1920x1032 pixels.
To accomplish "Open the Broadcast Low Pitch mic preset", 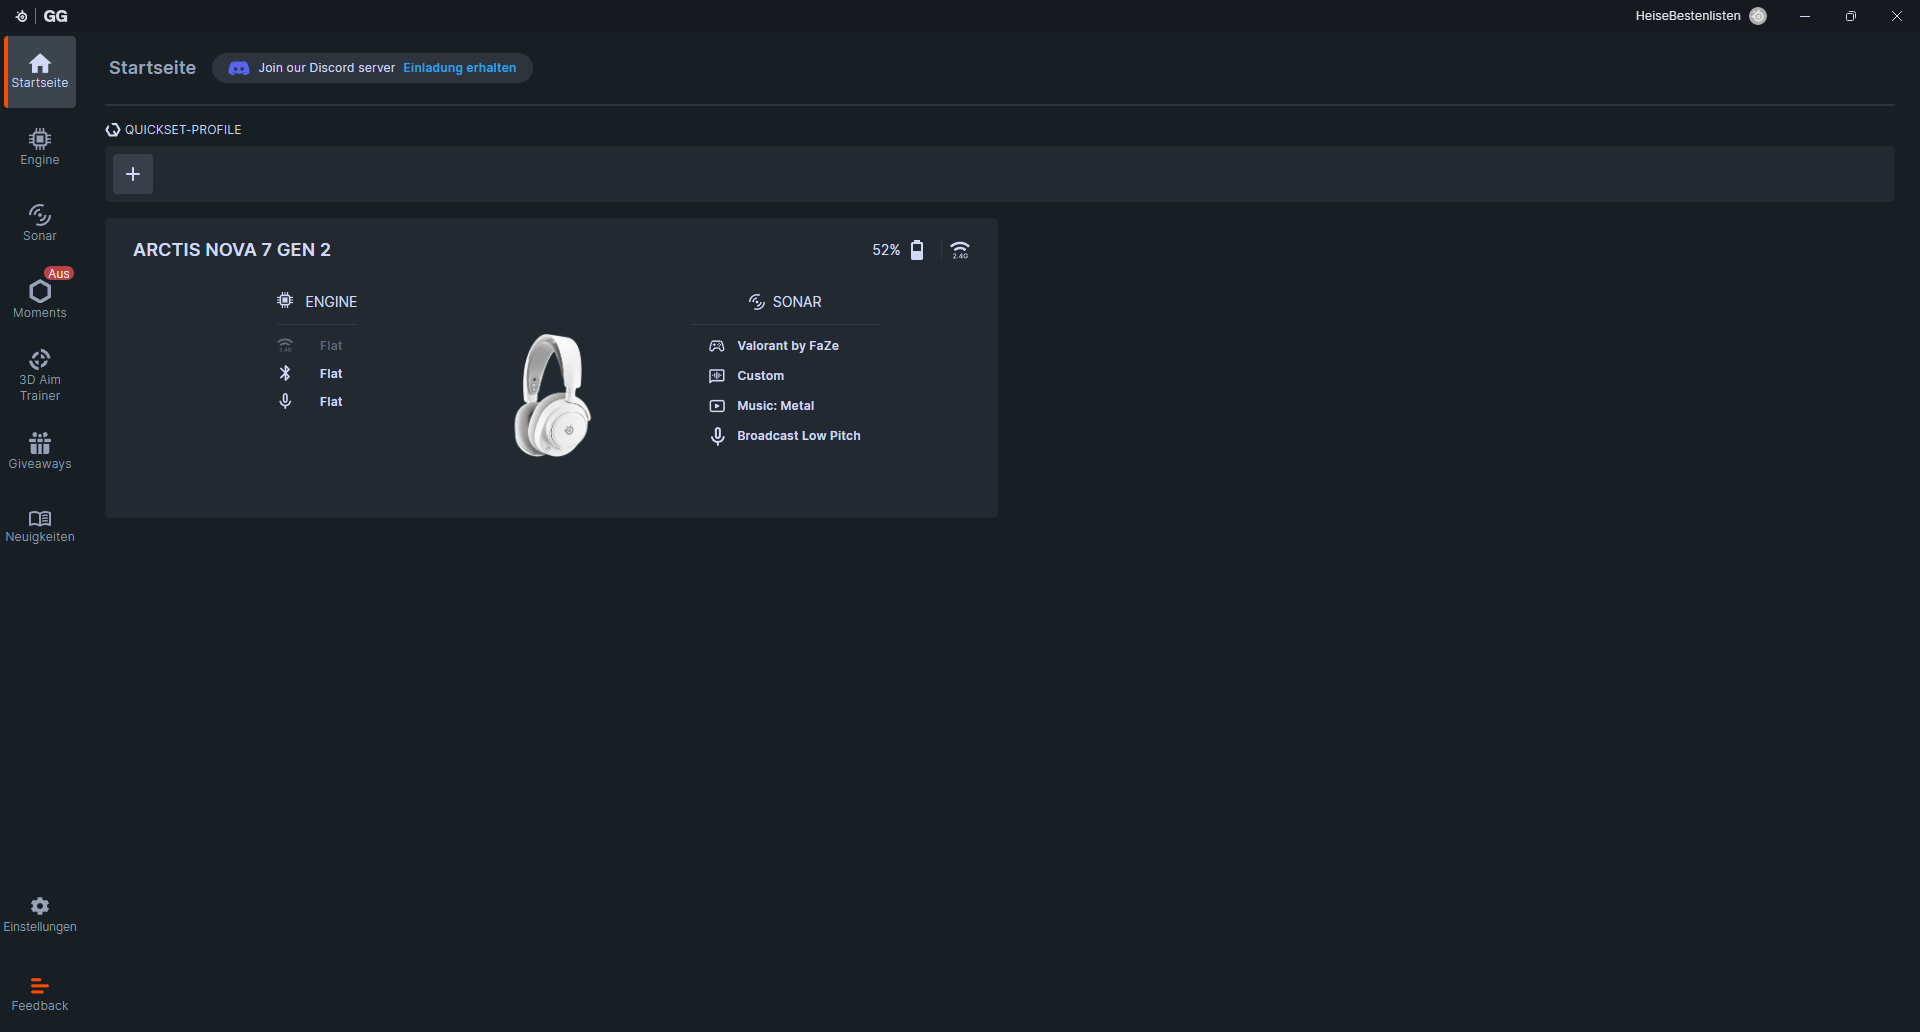I will tap(798, 436).
